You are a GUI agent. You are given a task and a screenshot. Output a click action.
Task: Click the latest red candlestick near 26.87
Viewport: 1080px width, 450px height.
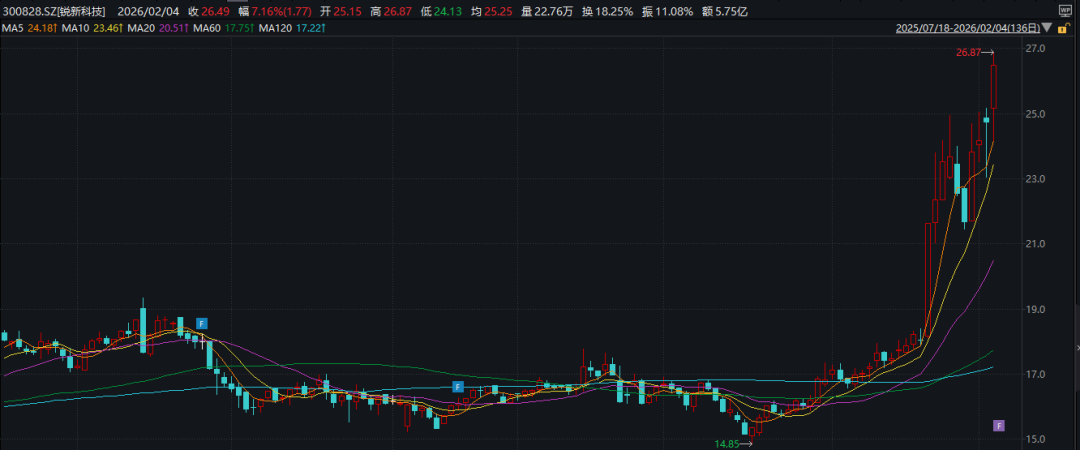(x=994, y=86)
